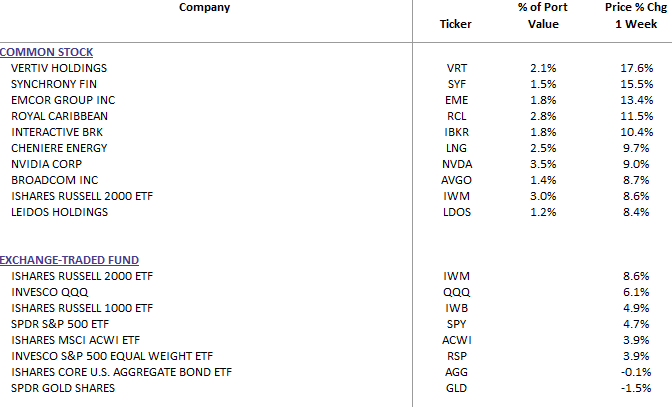
Task: Select the INVESCO QQQ fund name
Action: click(x=48, y=291)
